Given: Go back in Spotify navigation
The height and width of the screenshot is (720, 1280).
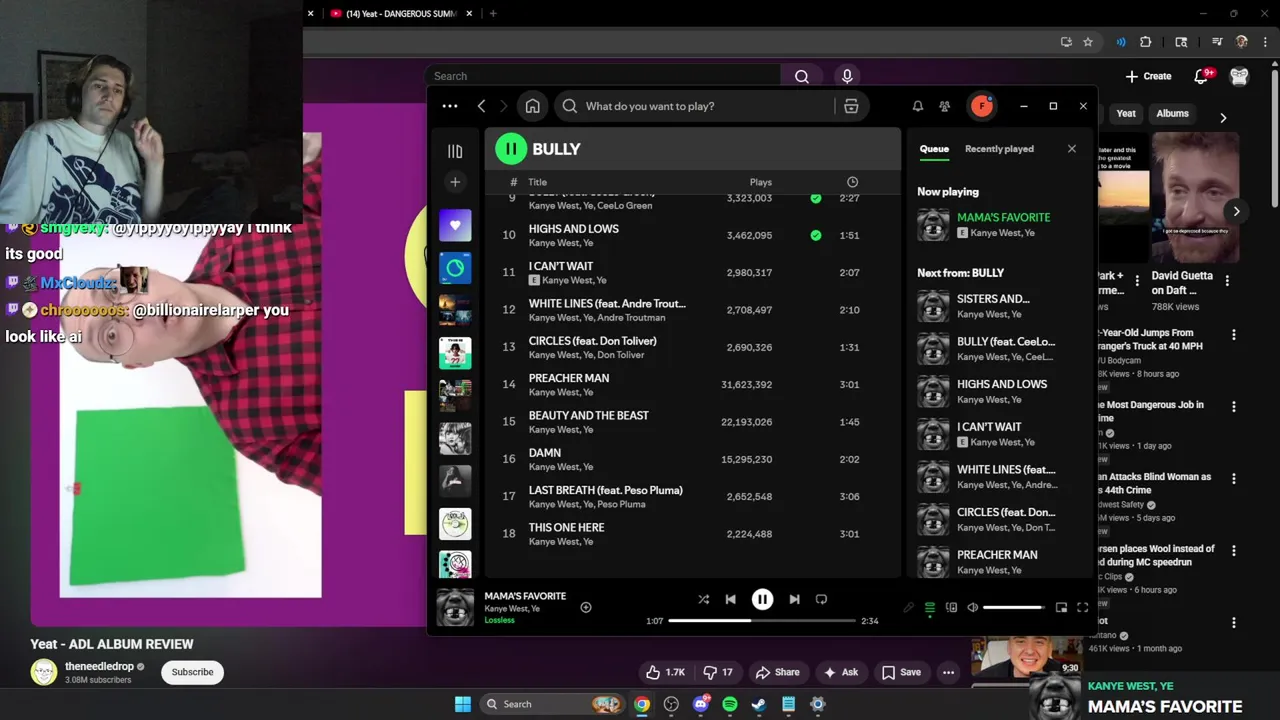Looking at the screenshot, I should pos(481,106).
